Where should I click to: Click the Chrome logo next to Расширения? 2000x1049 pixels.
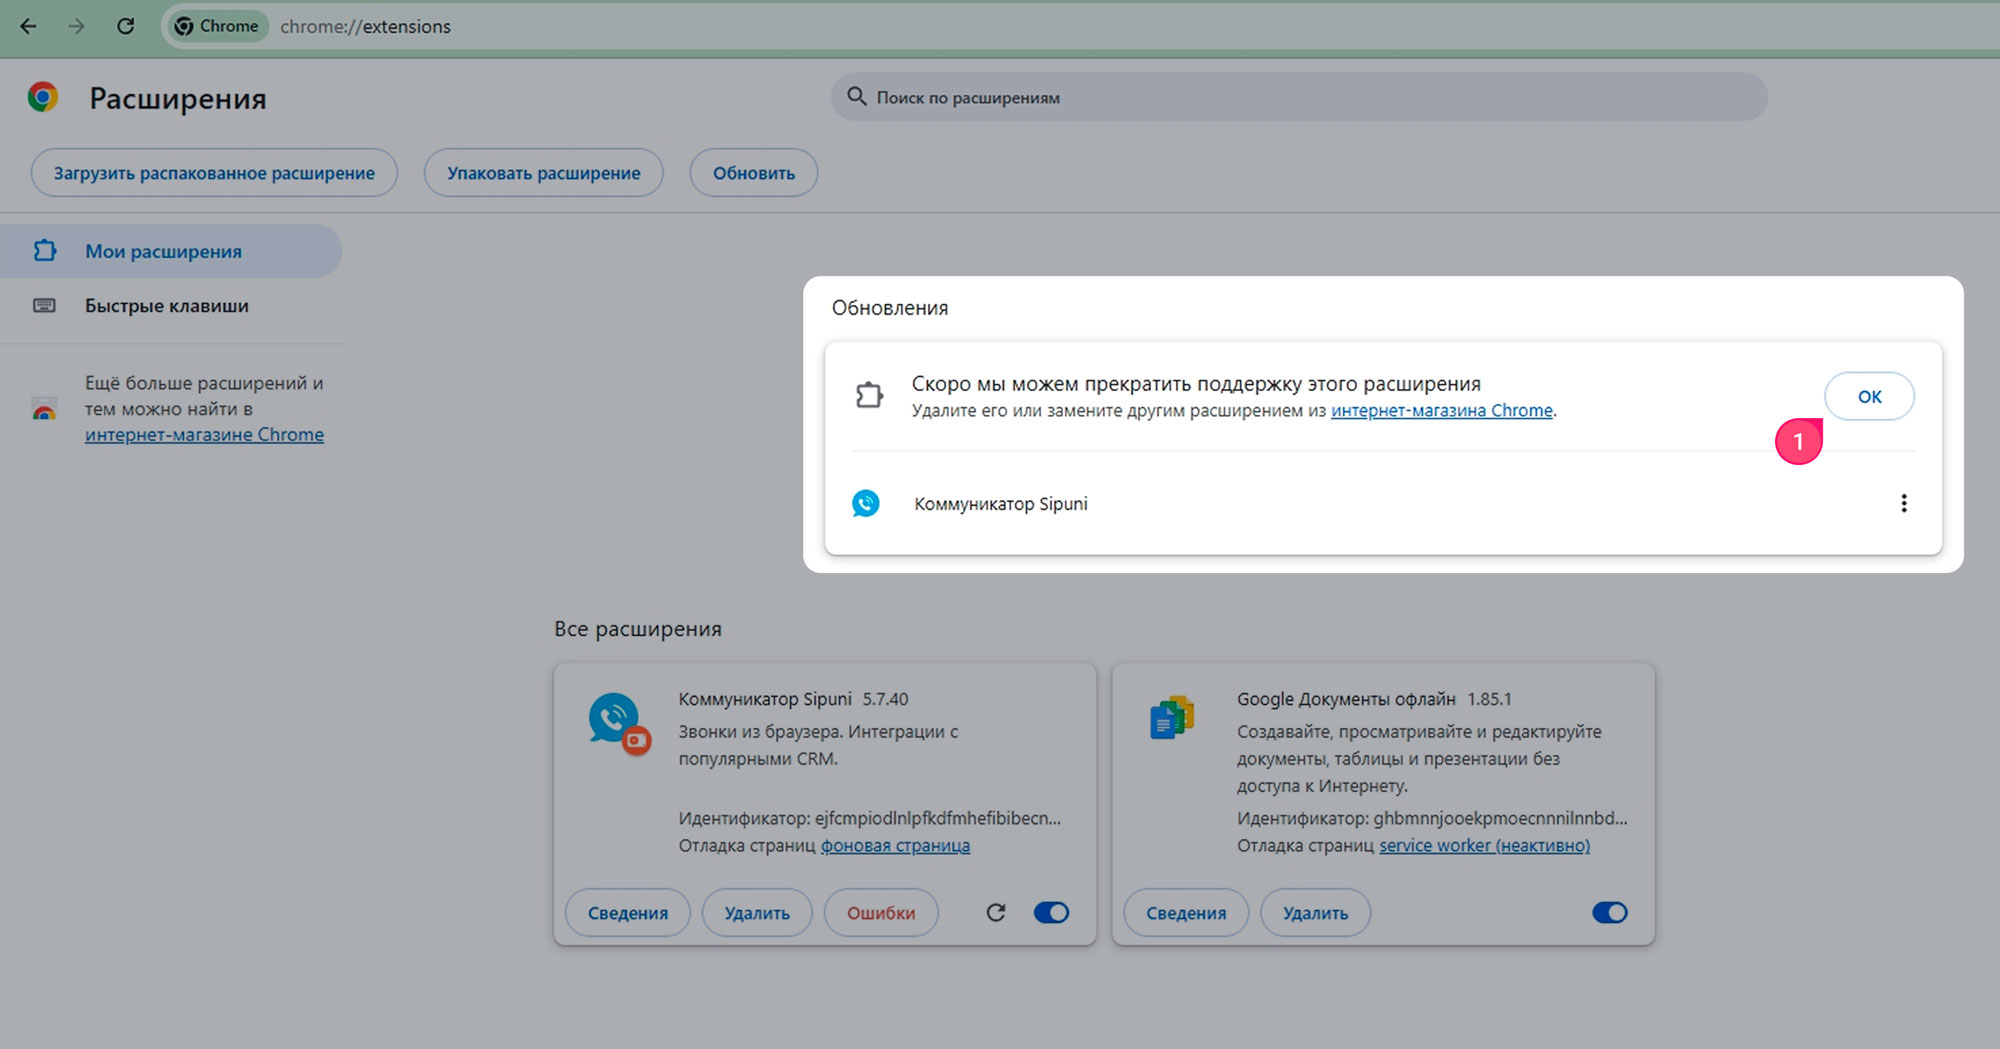point(43,97)
